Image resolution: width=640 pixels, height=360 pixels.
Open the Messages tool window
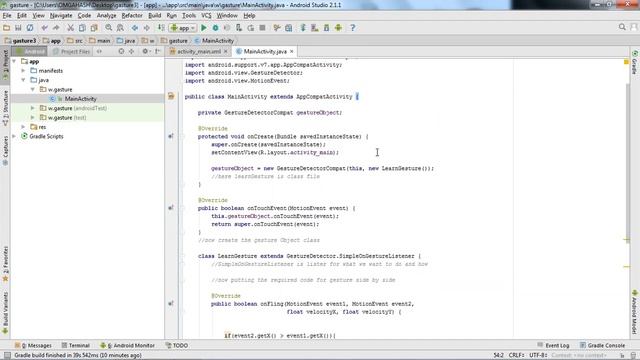(x=33, y=345)
